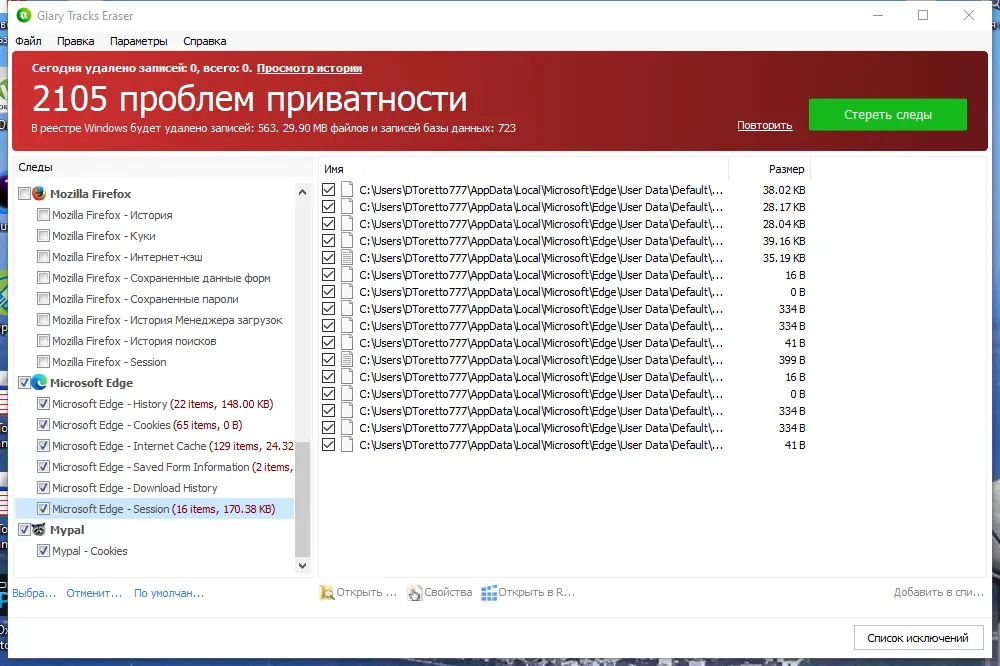The image size is (1000, 666).
Task: Toggle Mozilla Firefox - Сохраненные пароли checkbox
Action: pyautogui.click(x=43, y=299)
